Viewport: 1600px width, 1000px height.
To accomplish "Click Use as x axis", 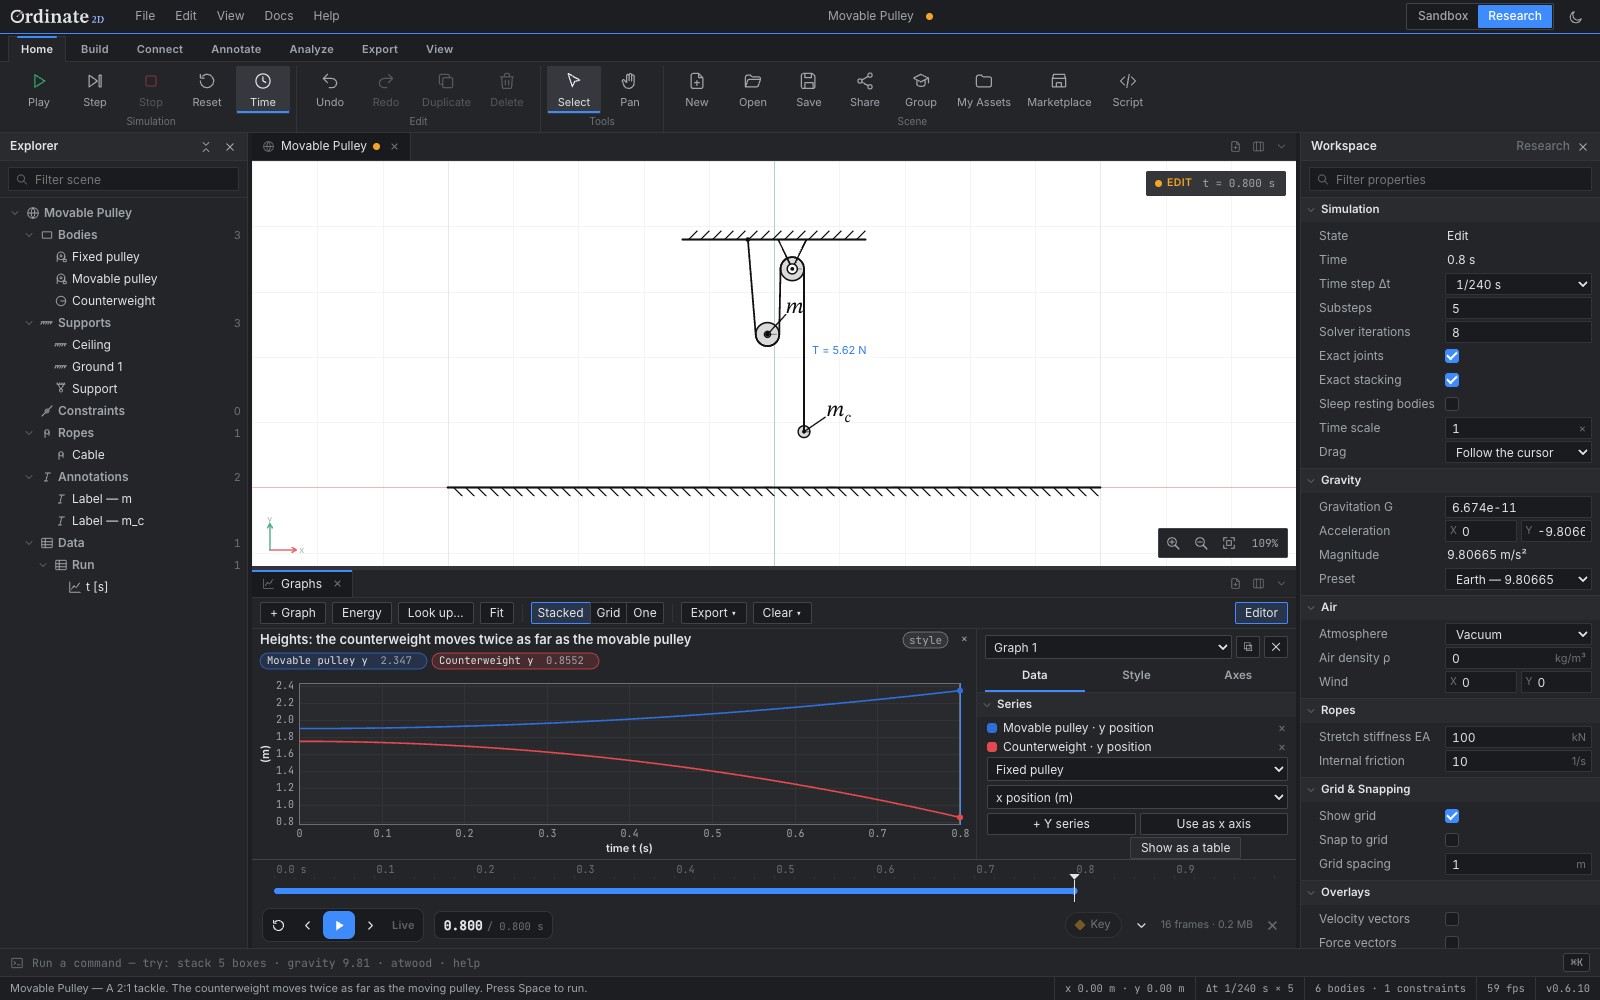I will (x=1213, y=824).
